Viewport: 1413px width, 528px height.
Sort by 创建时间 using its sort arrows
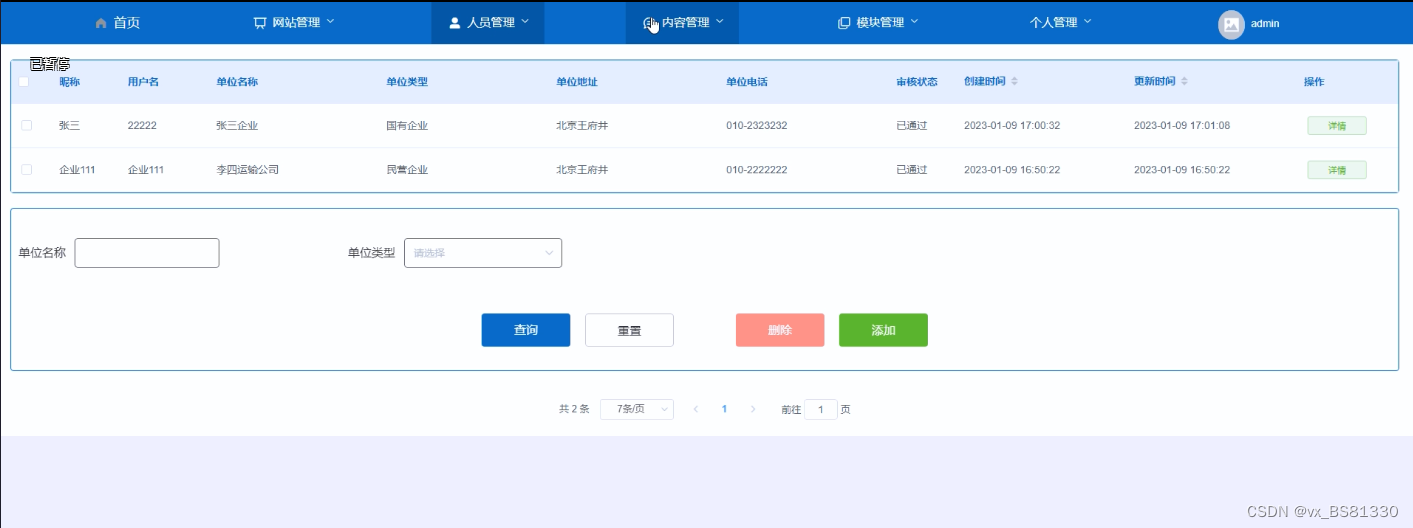(x=1014, y=81)
